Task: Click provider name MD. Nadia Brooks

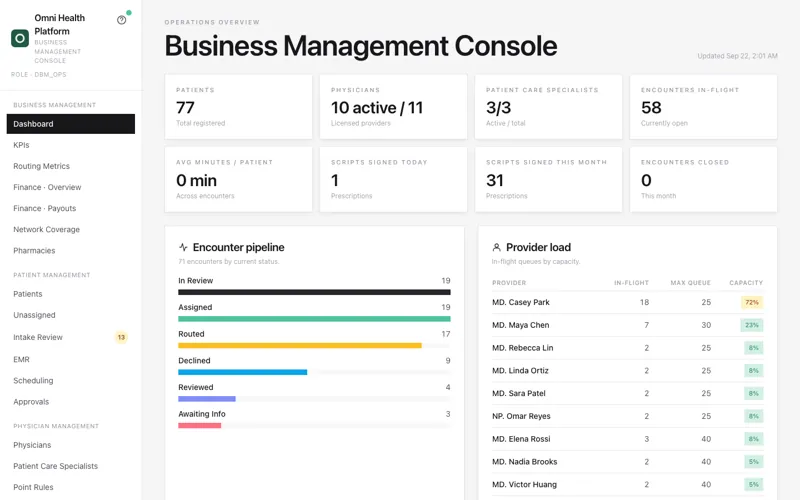Action: click(524, 462)
